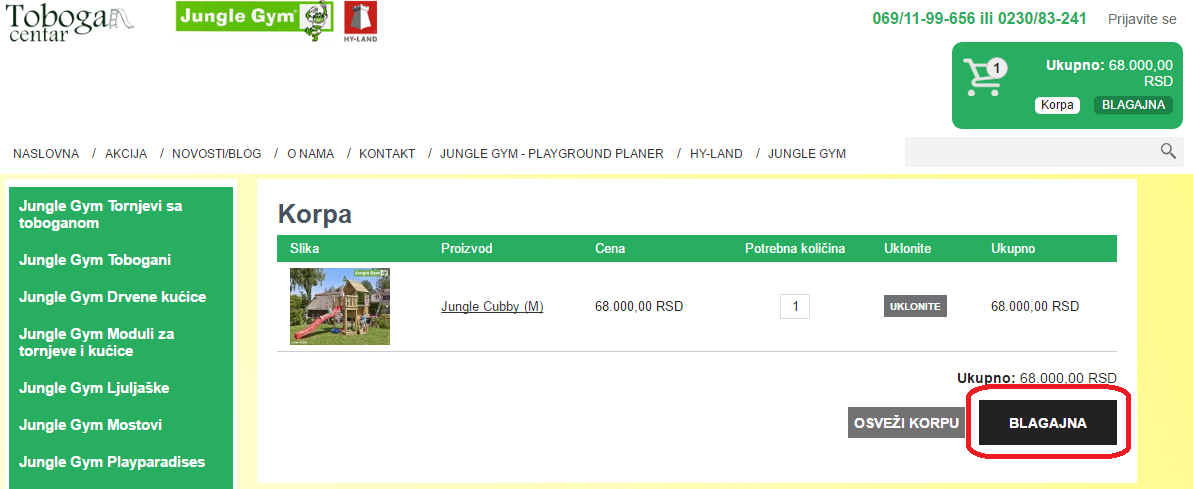Open the shopping cart icon with badge
Image resolution: width=1193 pixels, height=489 pixels.
pyautogui.click(x=985, y=76)
